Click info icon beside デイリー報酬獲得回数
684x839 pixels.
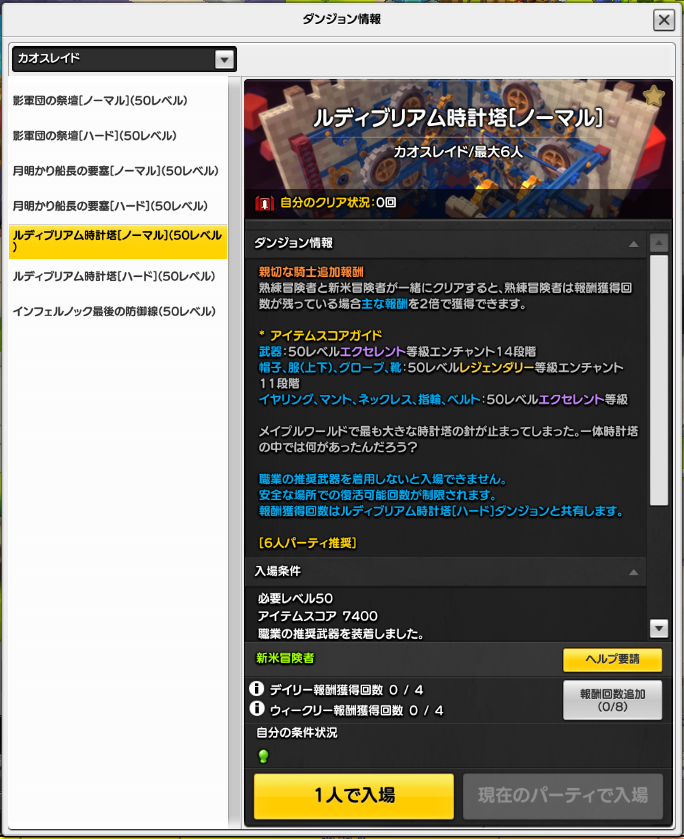[x=257, y=689]
